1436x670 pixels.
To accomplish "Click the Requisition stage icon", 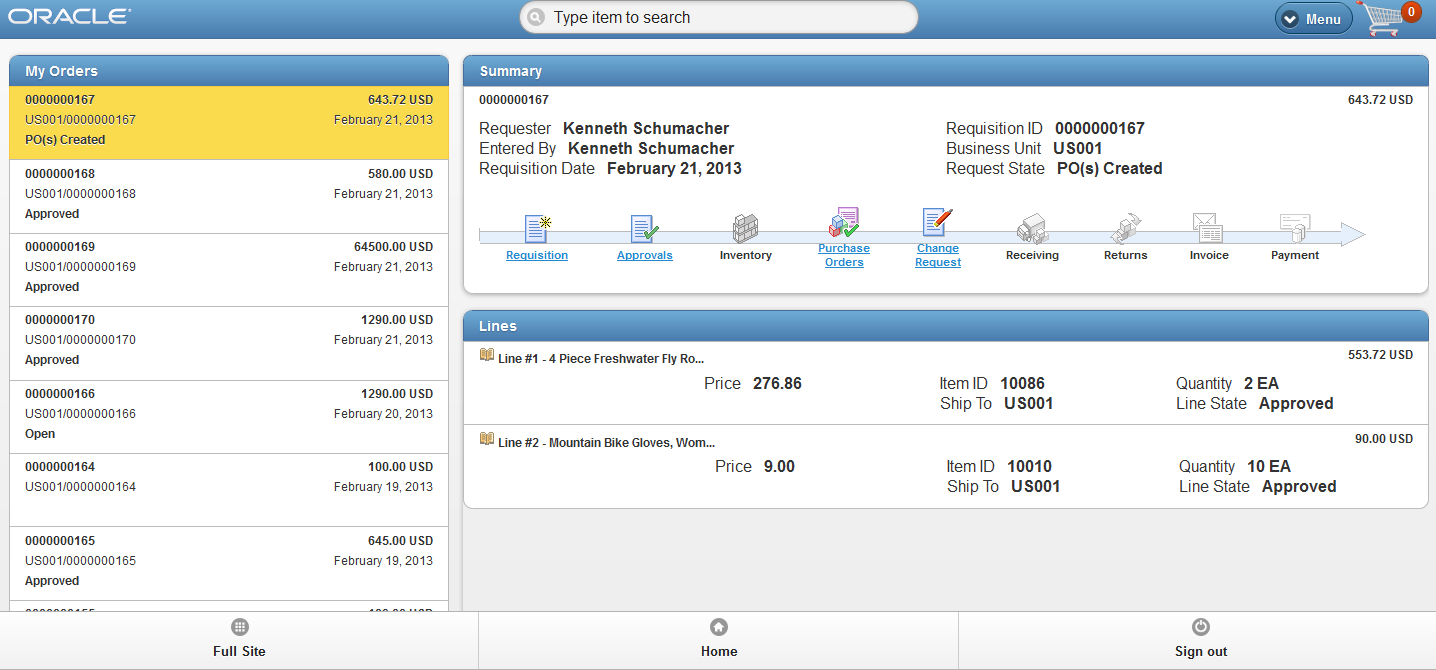I will (537, 229).
